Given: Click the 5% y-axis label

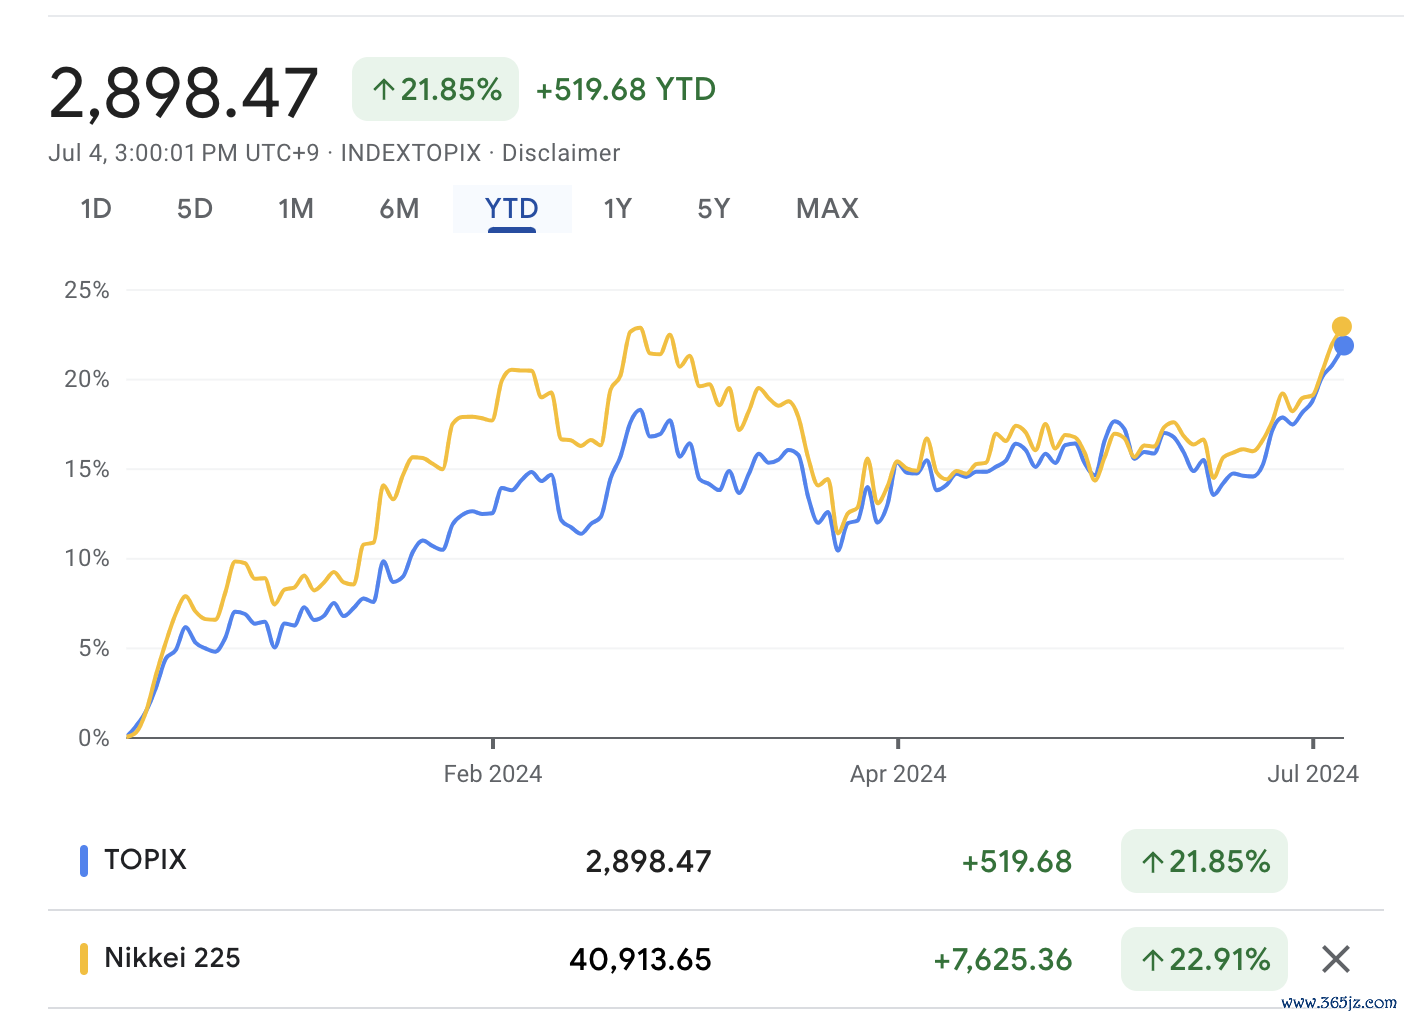Looking at the screenshot, I should click(94, 648).
